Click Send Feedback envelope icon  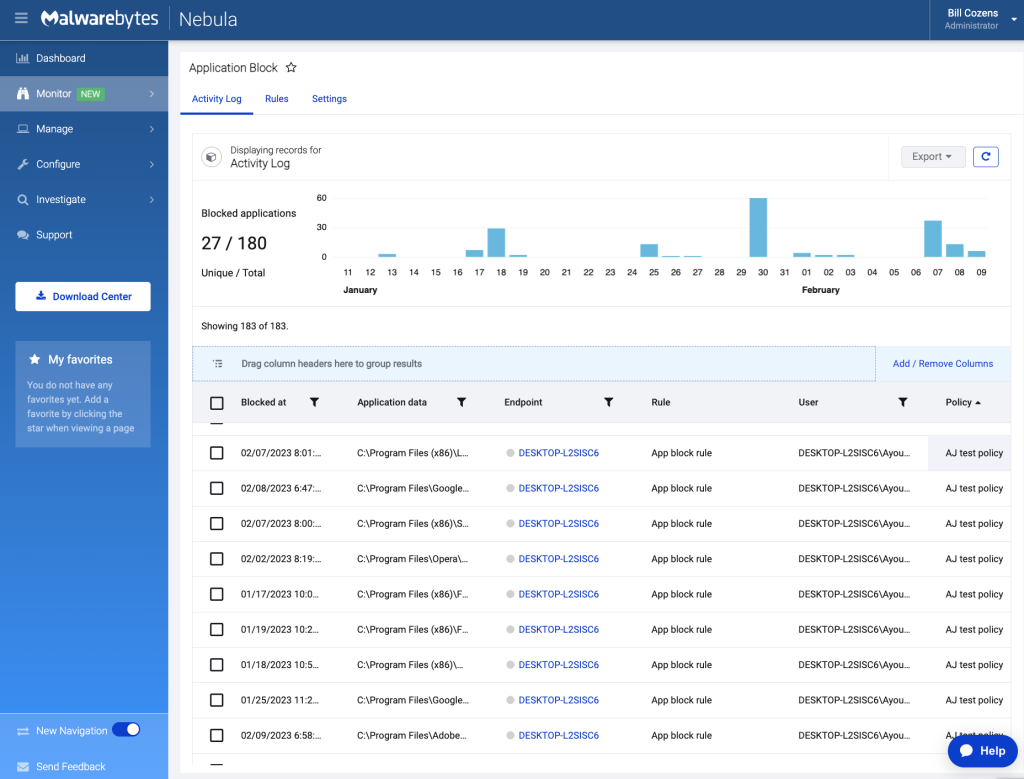pos(23,766)
